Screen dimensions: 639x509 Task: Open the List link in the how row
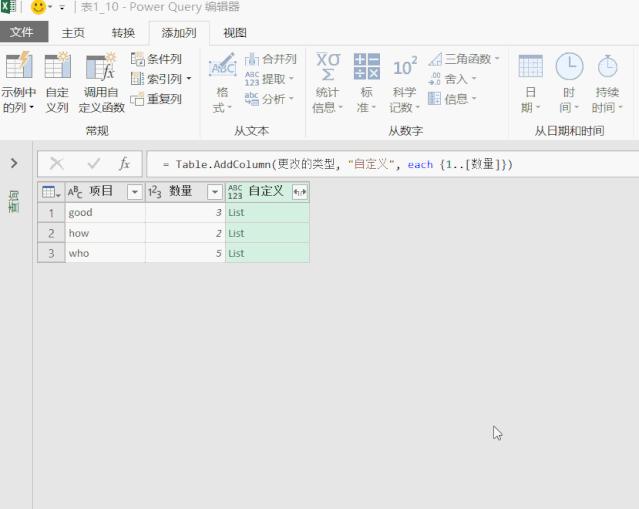tap(236, 233)
